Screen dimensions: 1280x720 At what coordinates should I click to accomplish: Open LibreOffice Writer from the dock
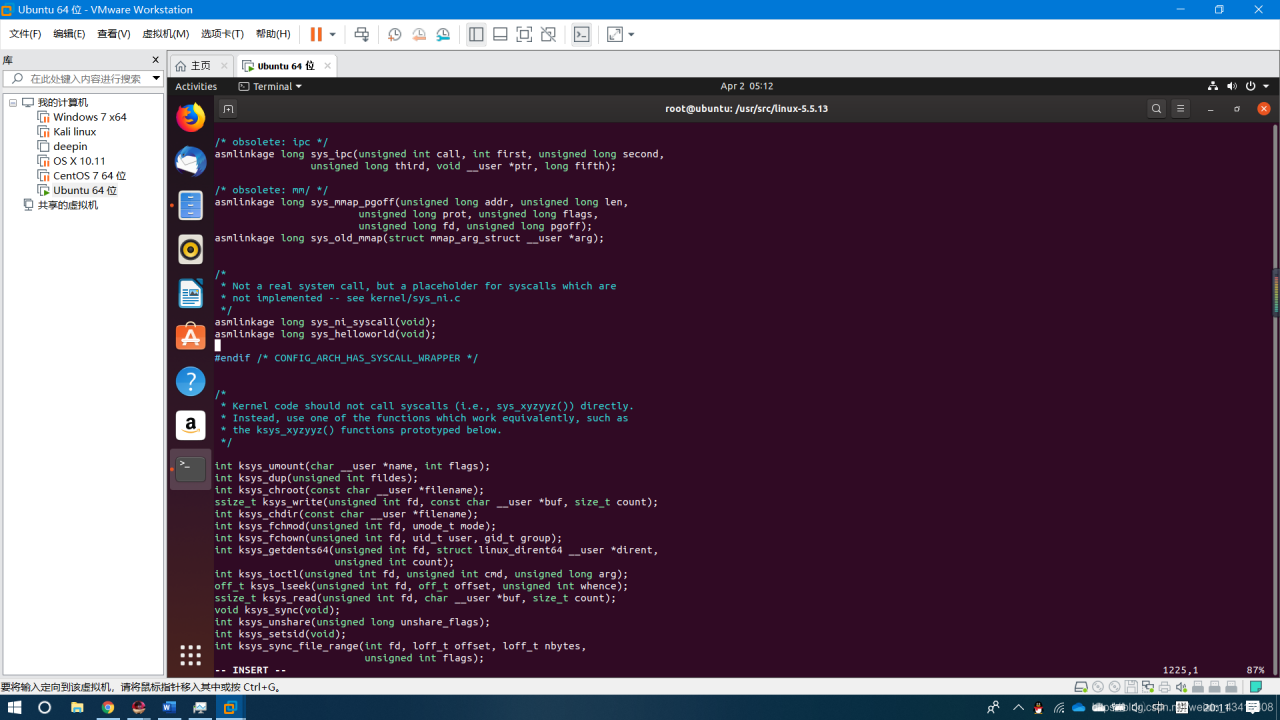click(x=190, y=293)
